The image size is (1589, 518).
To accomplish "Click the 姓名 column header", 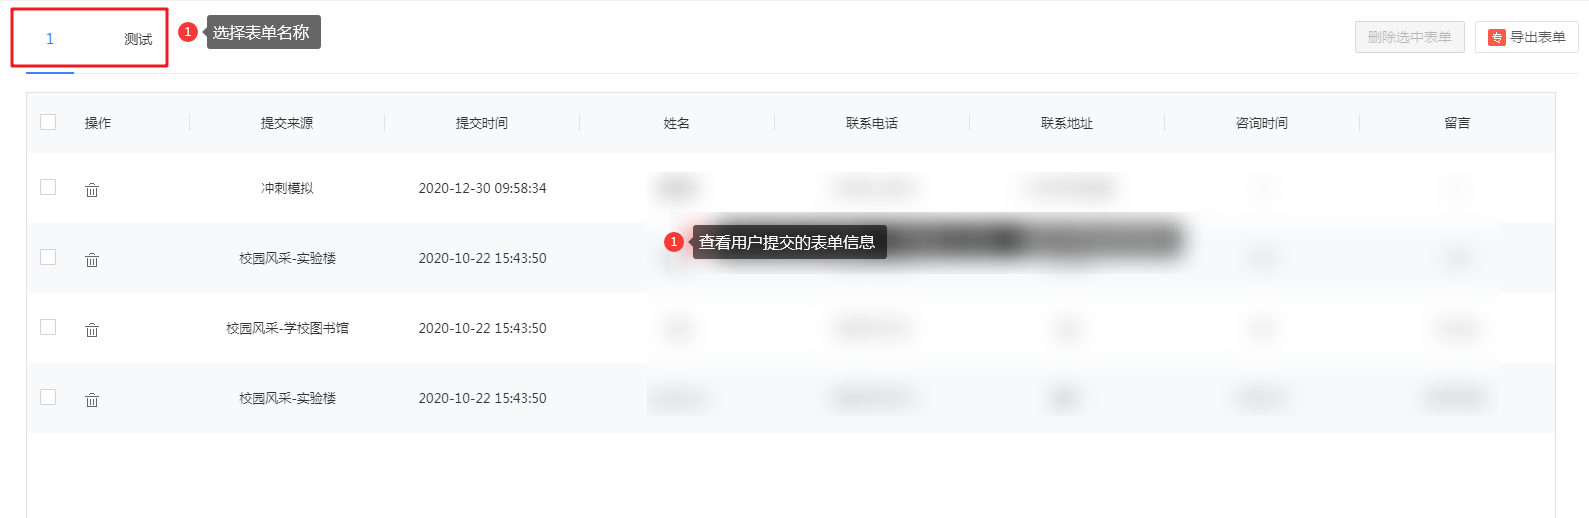I will pos(677,123).
